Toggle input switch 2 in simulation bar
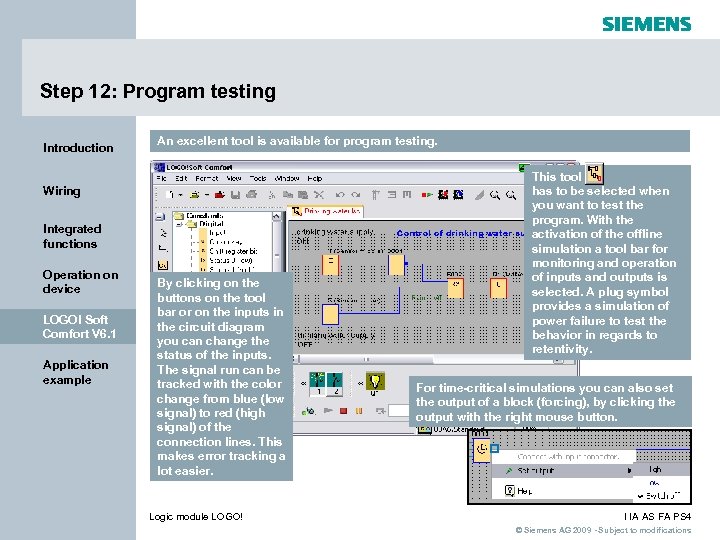 pos(335,382)
